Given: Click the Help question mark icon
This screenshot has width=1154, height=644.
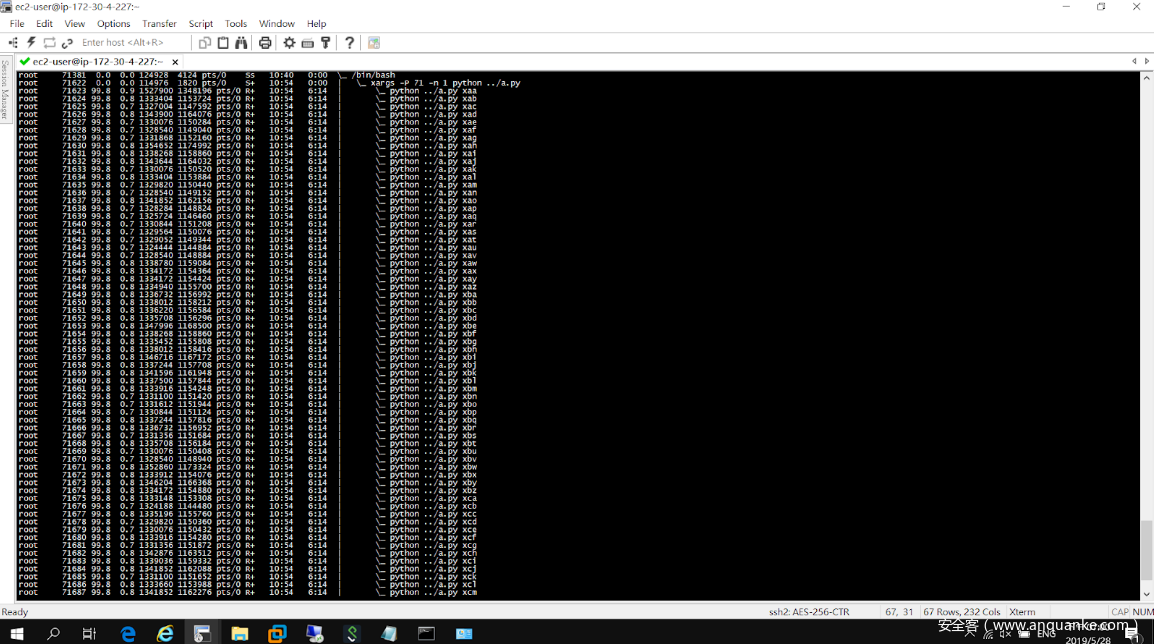Looking at the screenshot, I should [349, 43].
